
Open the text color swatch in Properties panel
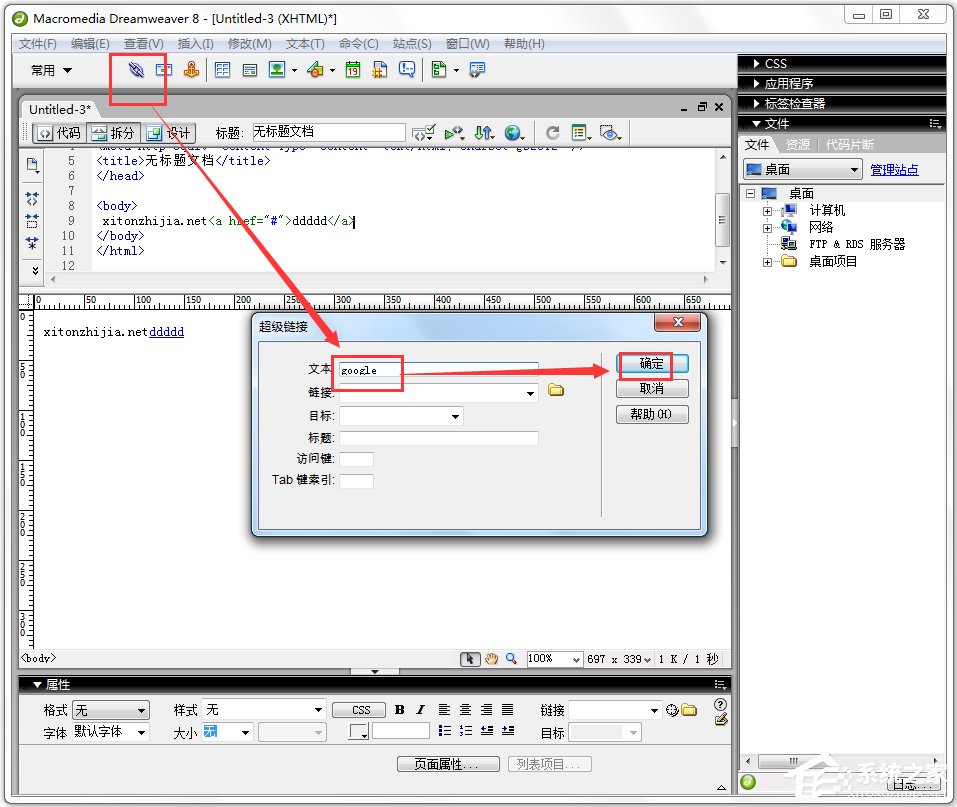tap(359, 731)
